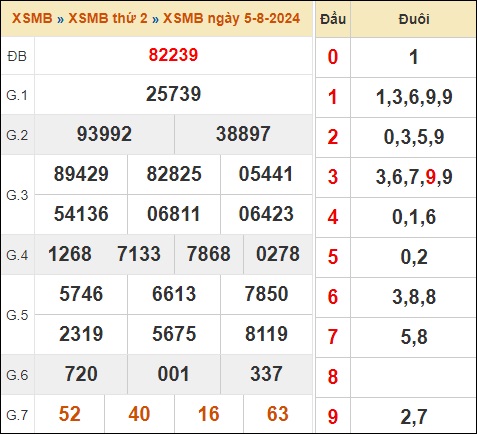
Task: Select G.3 number 54136
Action: coord(81,214)
